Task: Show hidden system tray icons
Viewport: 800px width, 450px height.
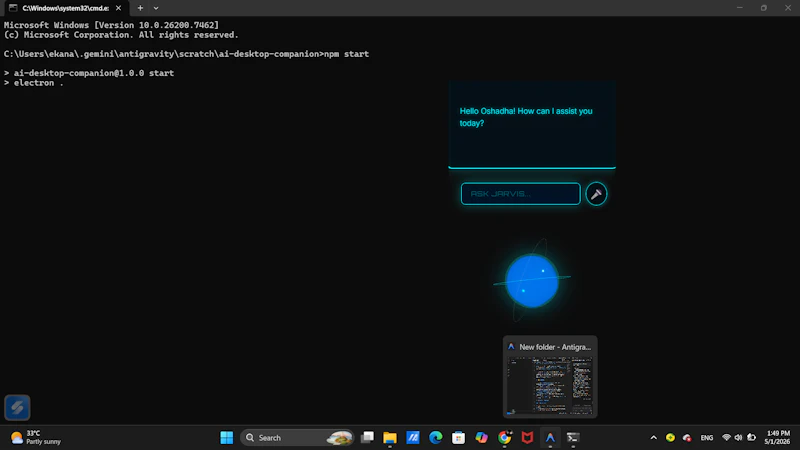Action: [x=654, y=437]
